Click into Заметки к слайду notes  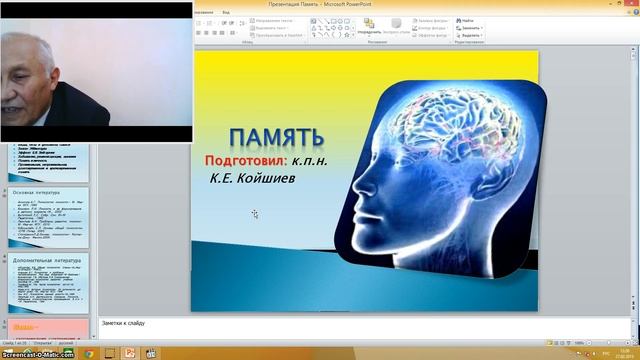364,328
